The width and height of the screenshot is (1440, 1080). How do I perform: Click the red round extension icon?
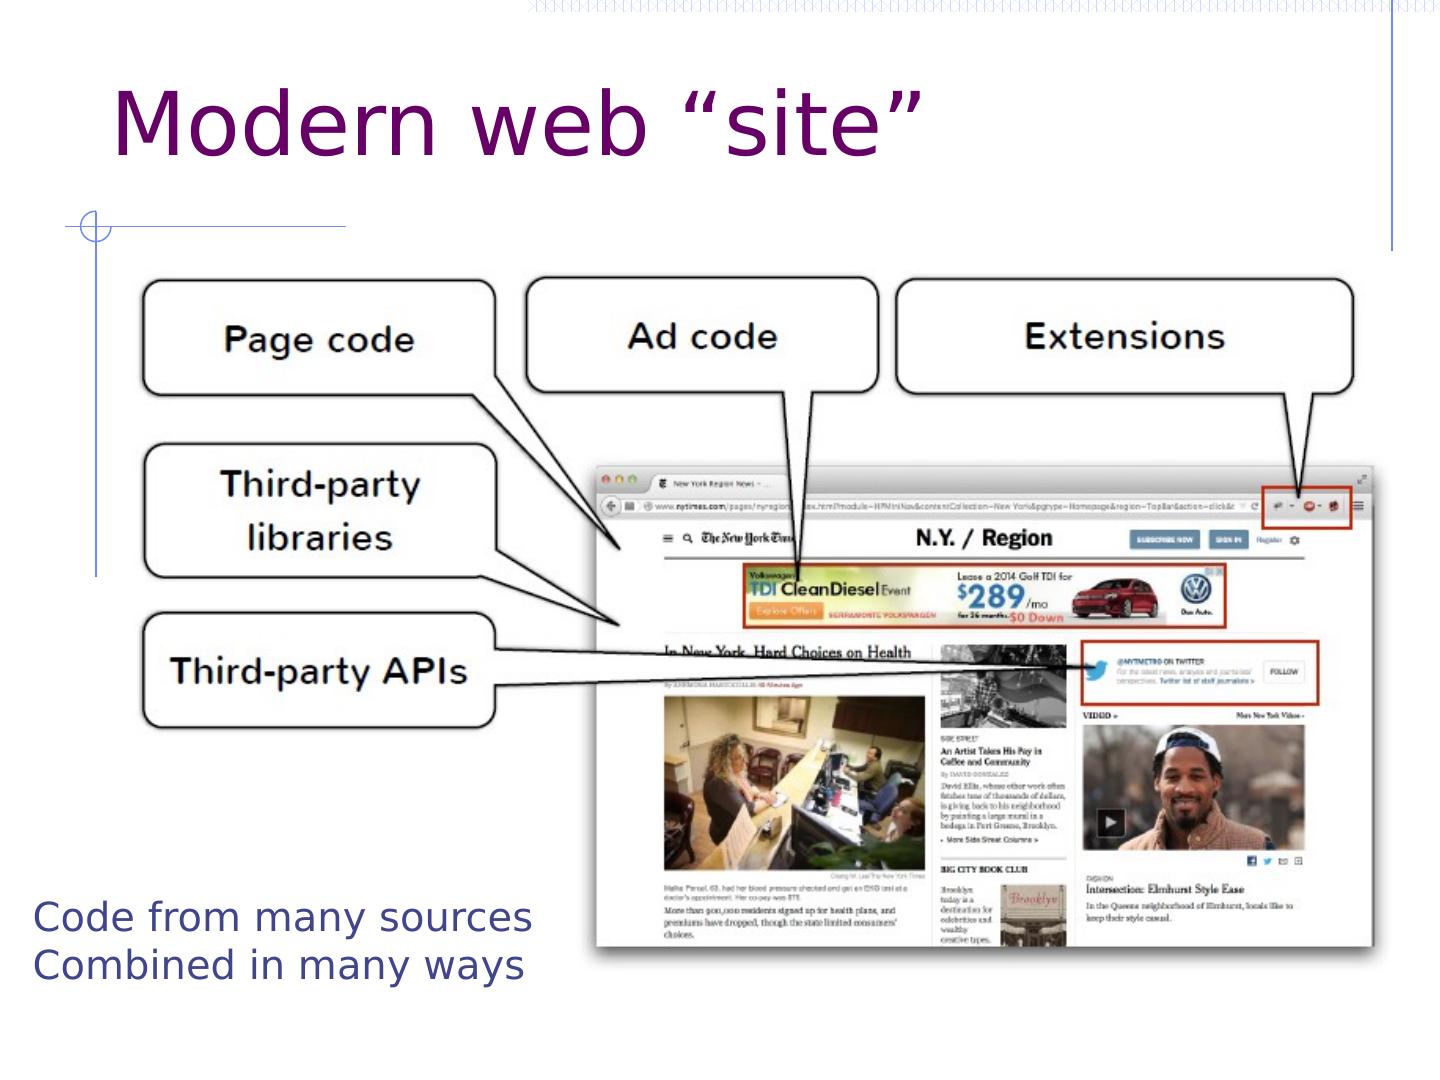1309,506
